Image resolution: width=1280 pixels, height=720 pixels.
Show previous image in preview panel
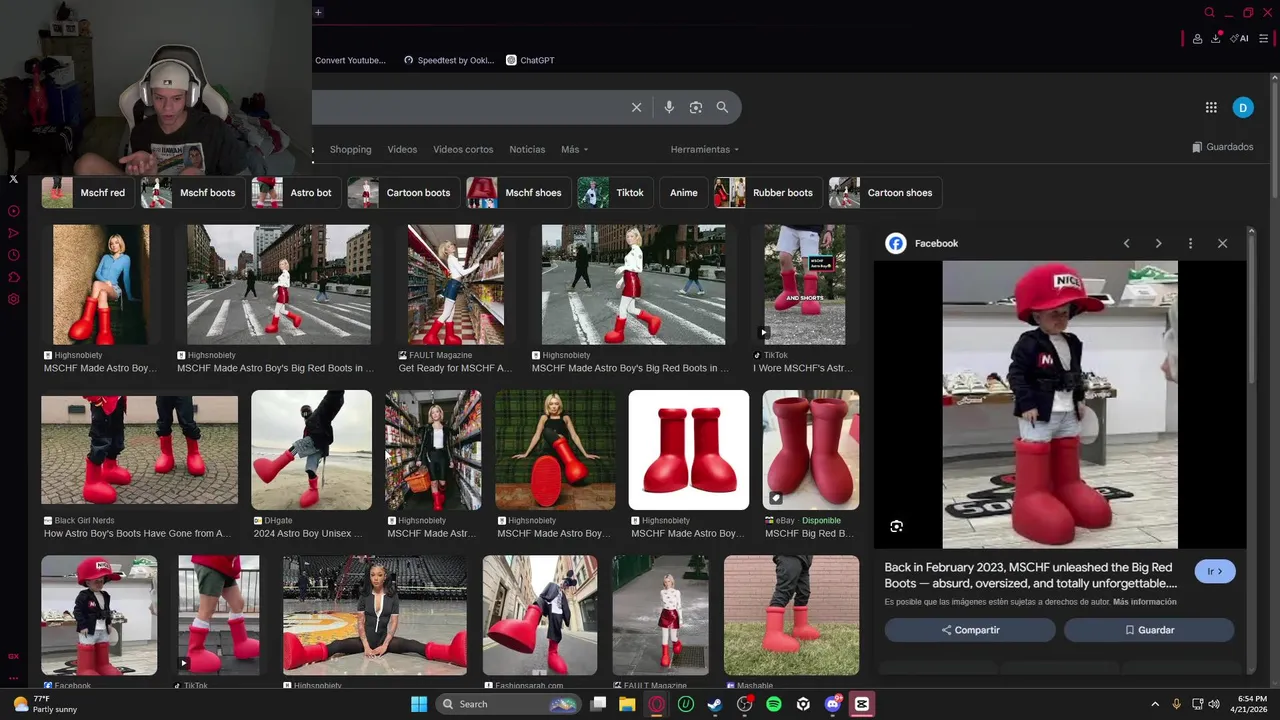tap(1126, 243)
